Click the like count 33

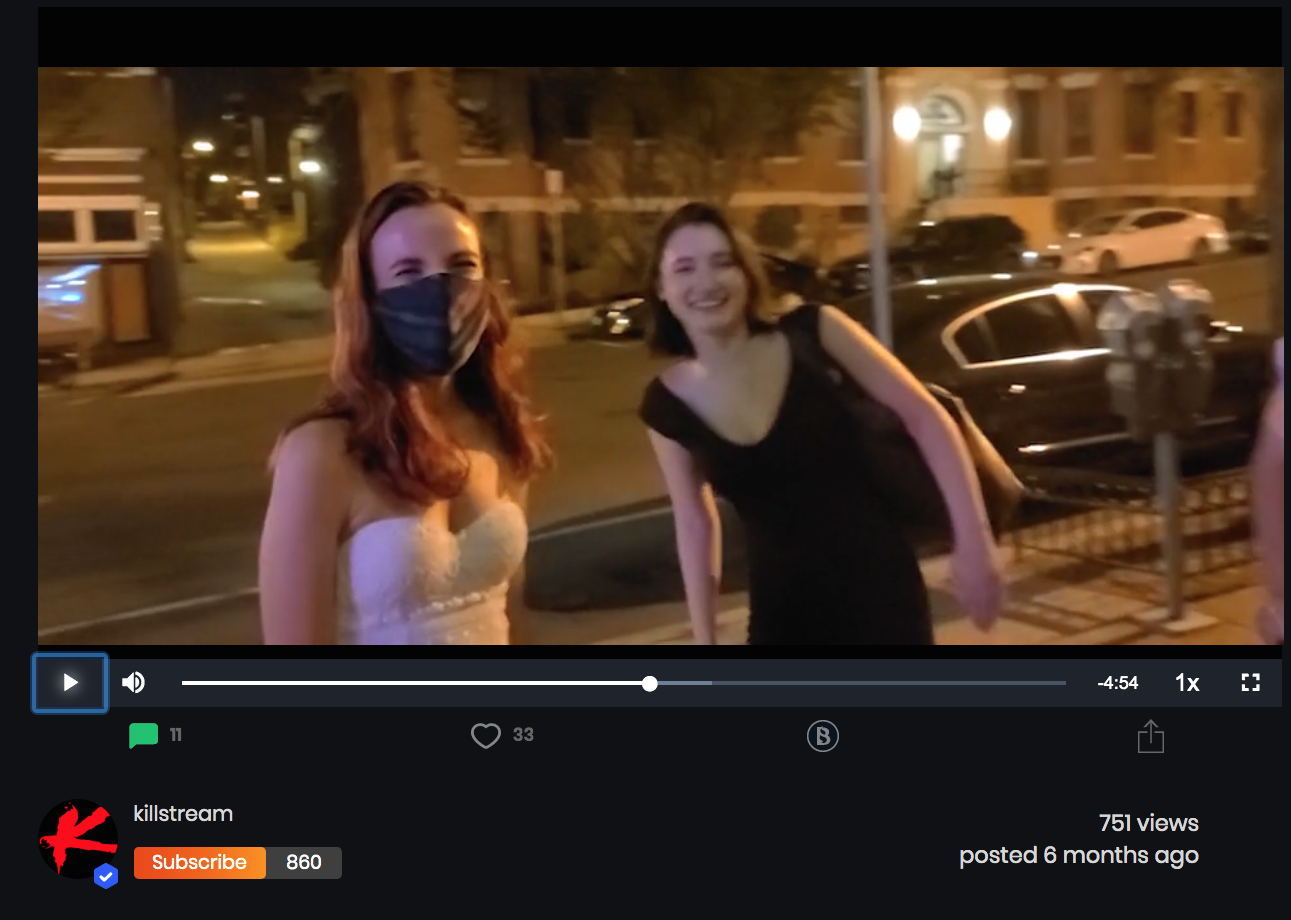tap(523, 735)
